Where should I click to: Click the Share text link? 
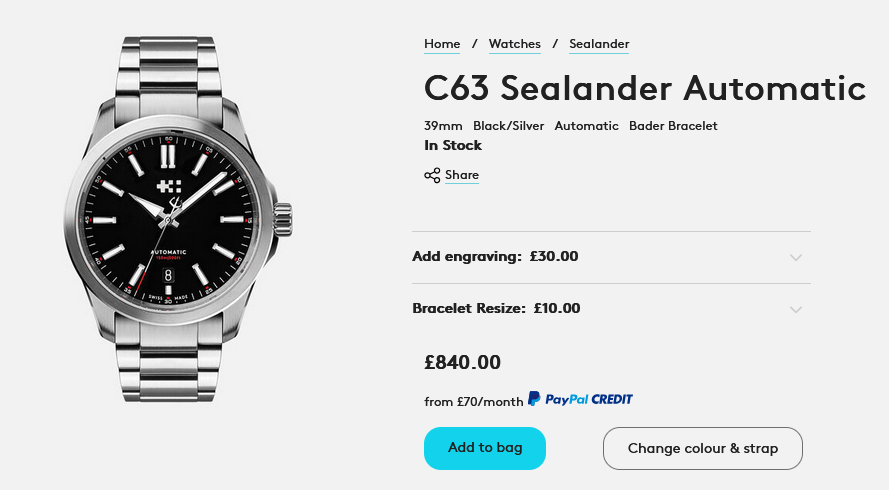pyautogui.click(x=462, y=175)
